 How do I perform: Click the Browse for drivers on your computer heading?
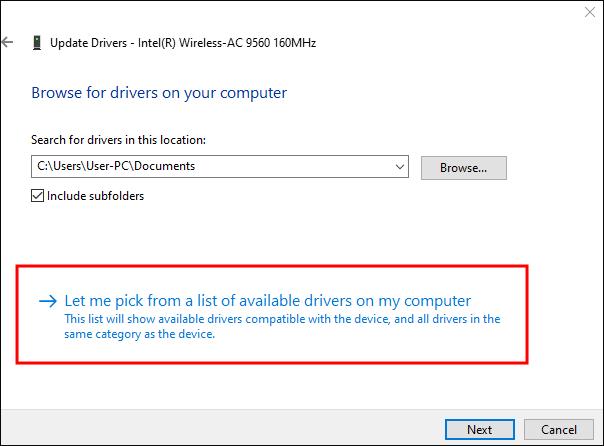159,93
